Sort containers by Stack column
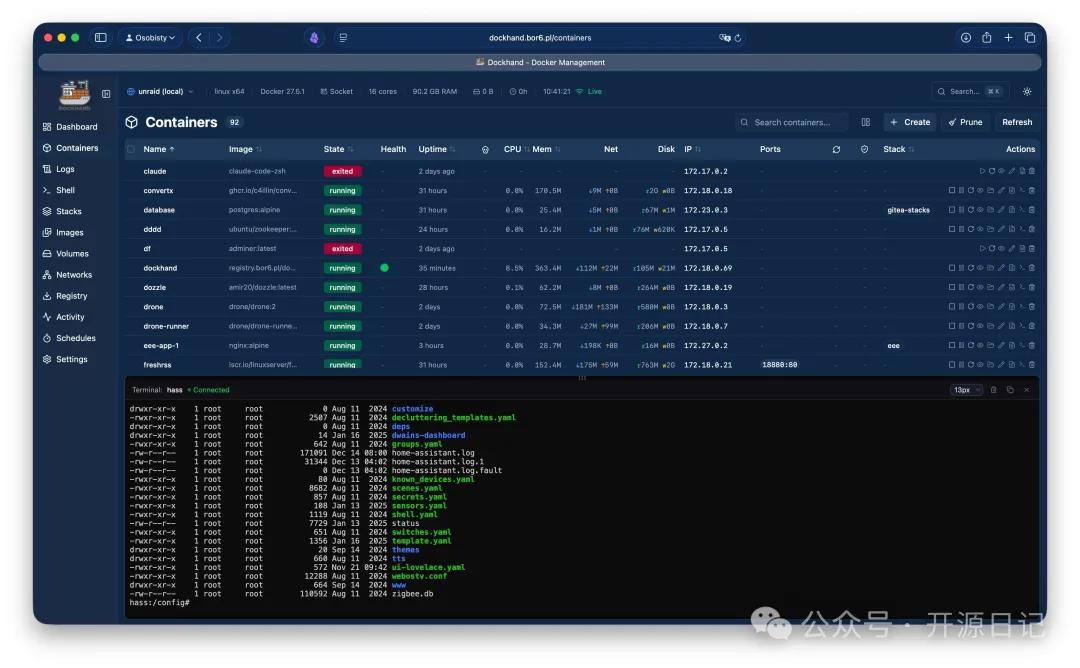 898,149
